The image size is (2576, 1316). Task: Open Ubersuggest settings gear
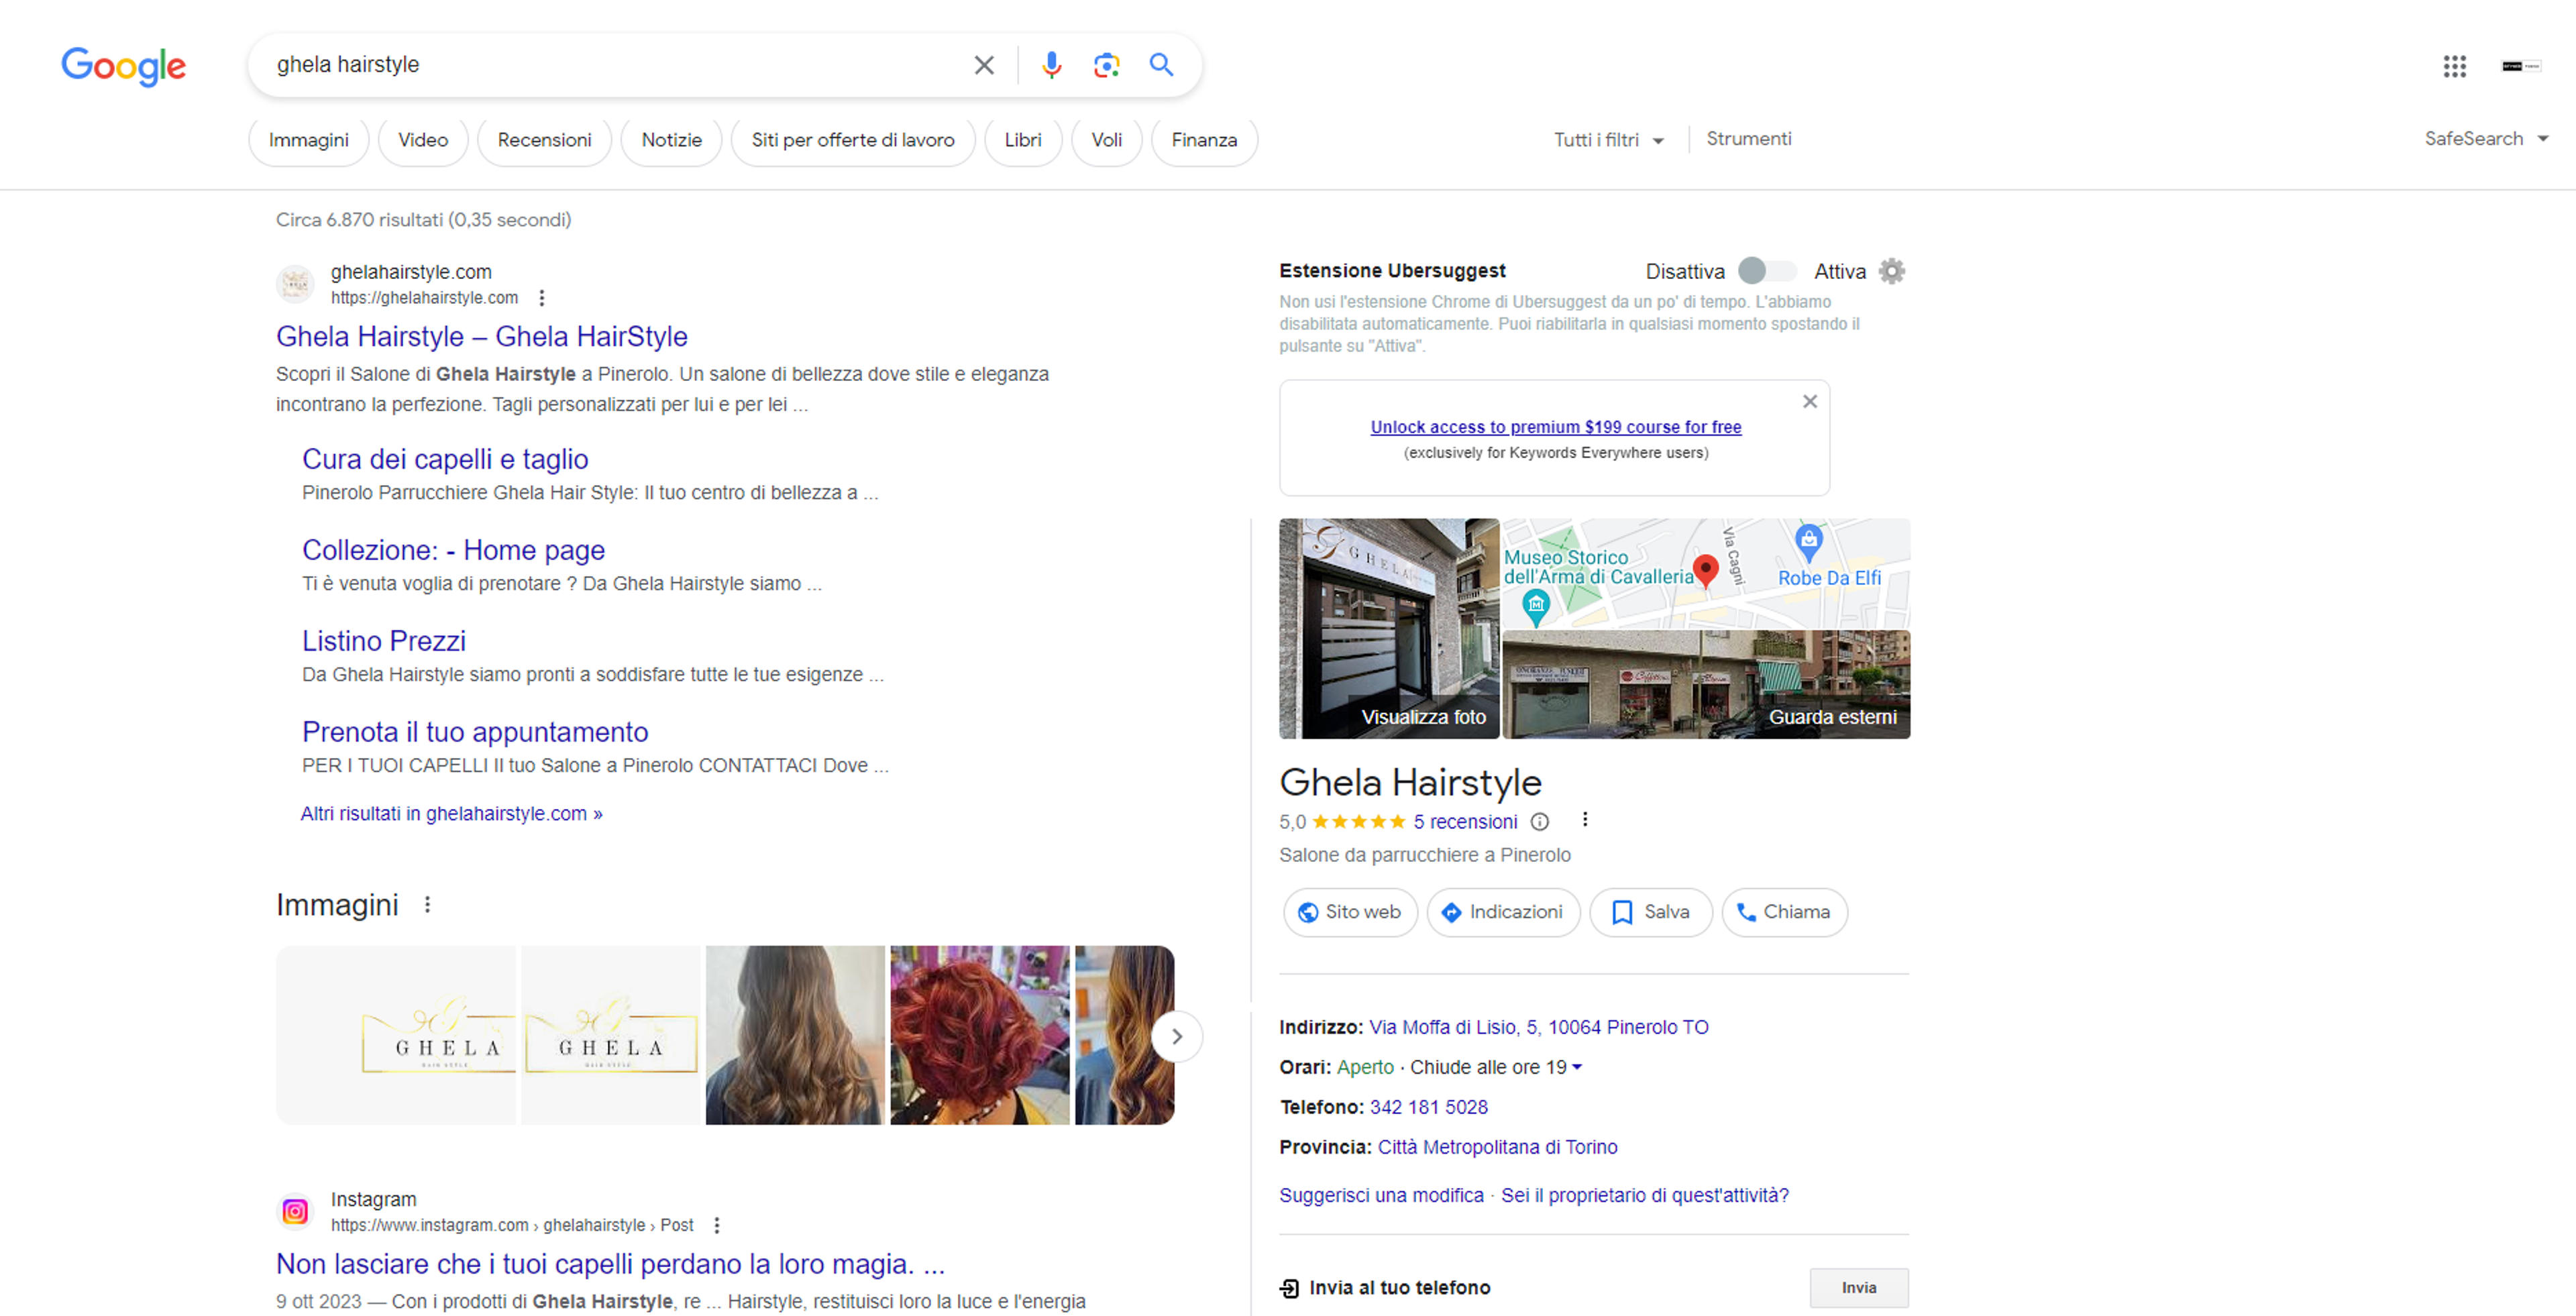tap(1891, 271)
